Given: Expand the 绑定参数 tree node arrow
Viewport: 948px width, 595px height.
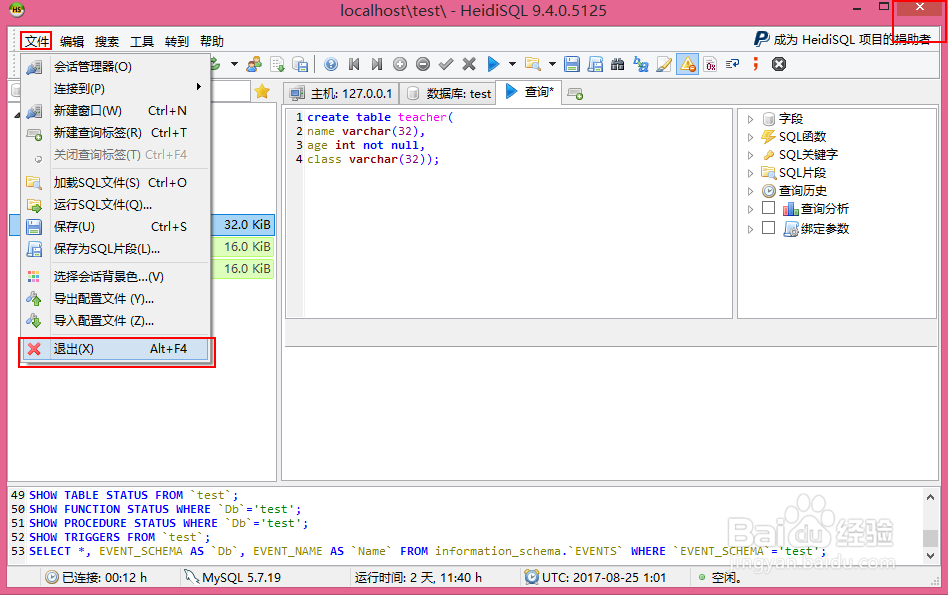Looking at the screenshot, I should (750, 230).
